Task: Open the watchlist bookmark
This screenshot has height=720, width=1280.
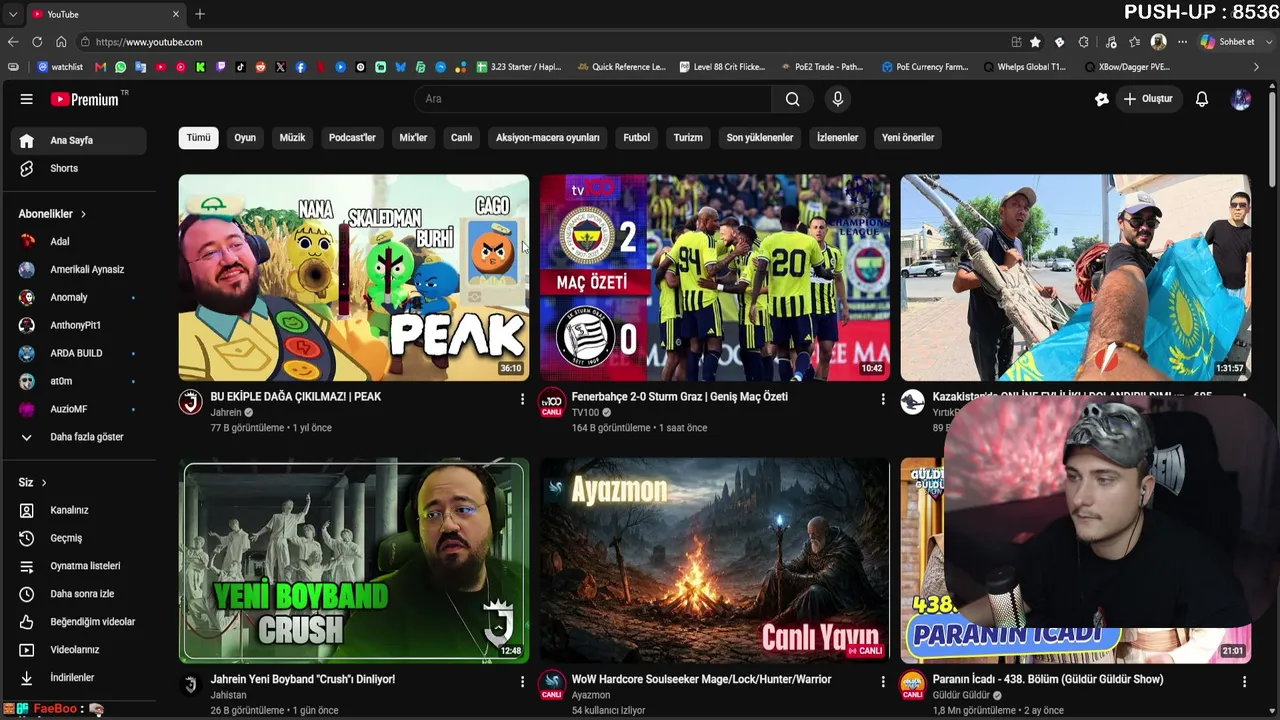Action: click(x=60, y=67)
